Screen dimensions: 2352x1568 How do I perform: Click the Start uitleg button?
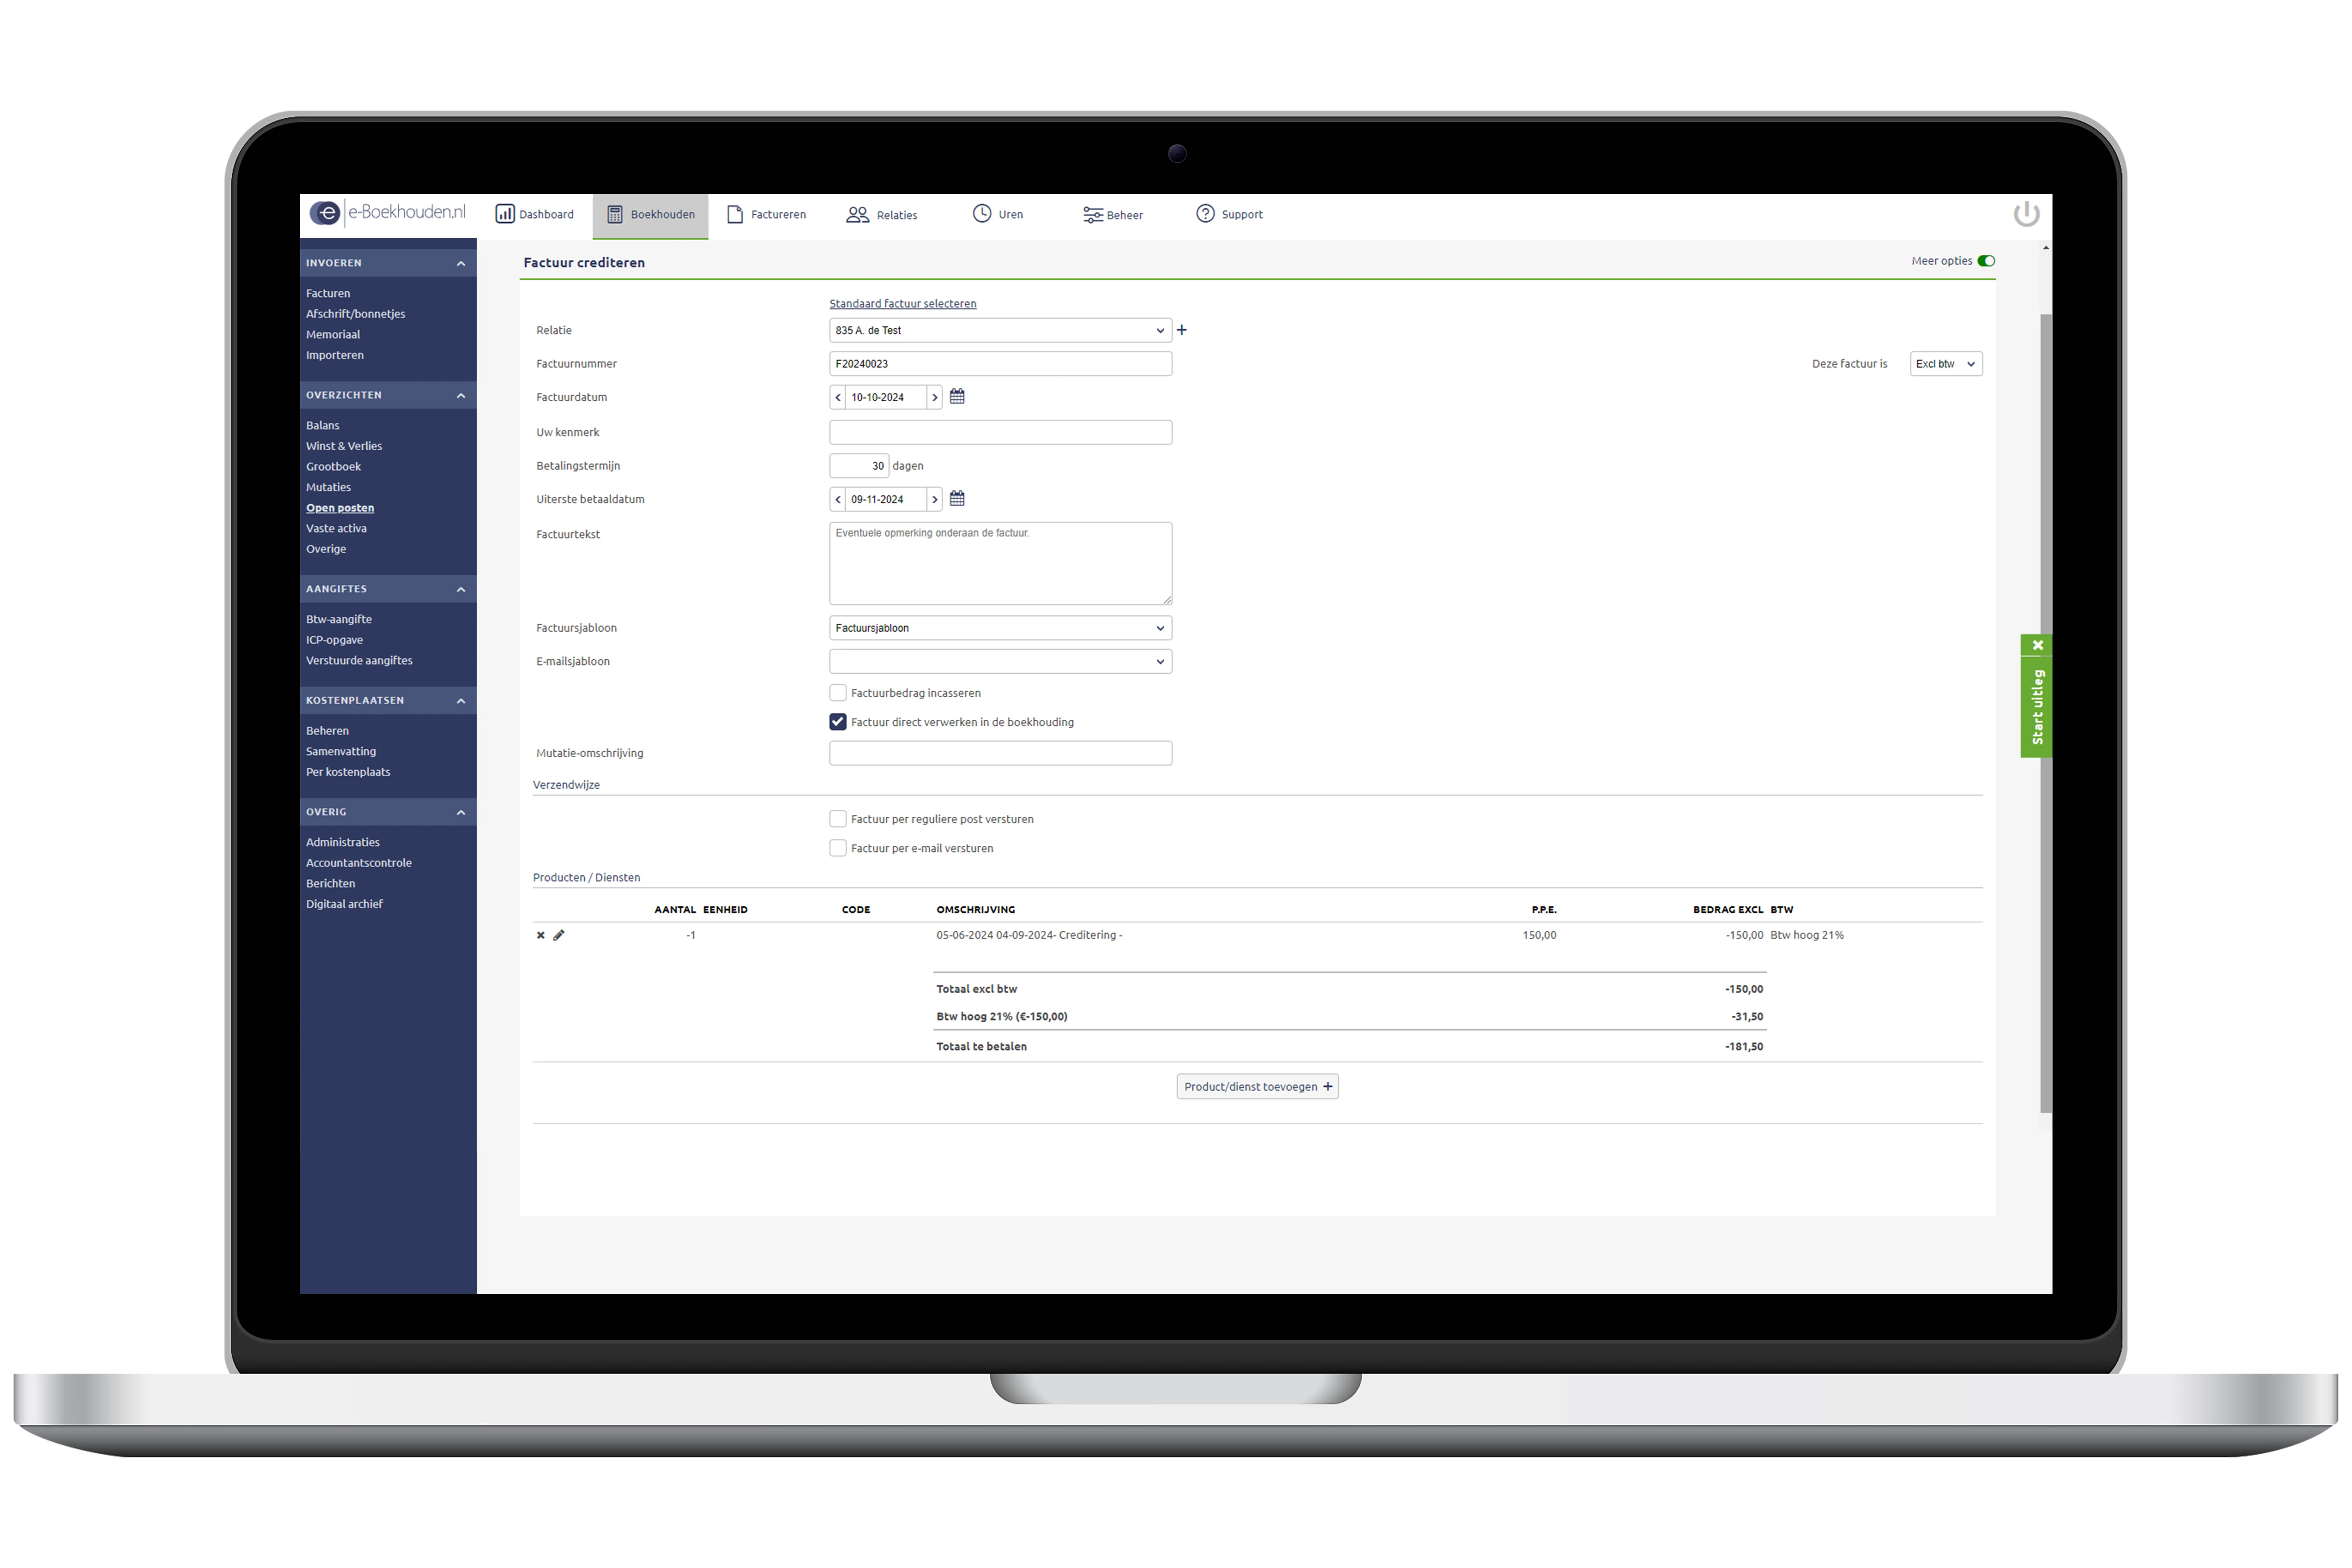tap(2037, 707)
